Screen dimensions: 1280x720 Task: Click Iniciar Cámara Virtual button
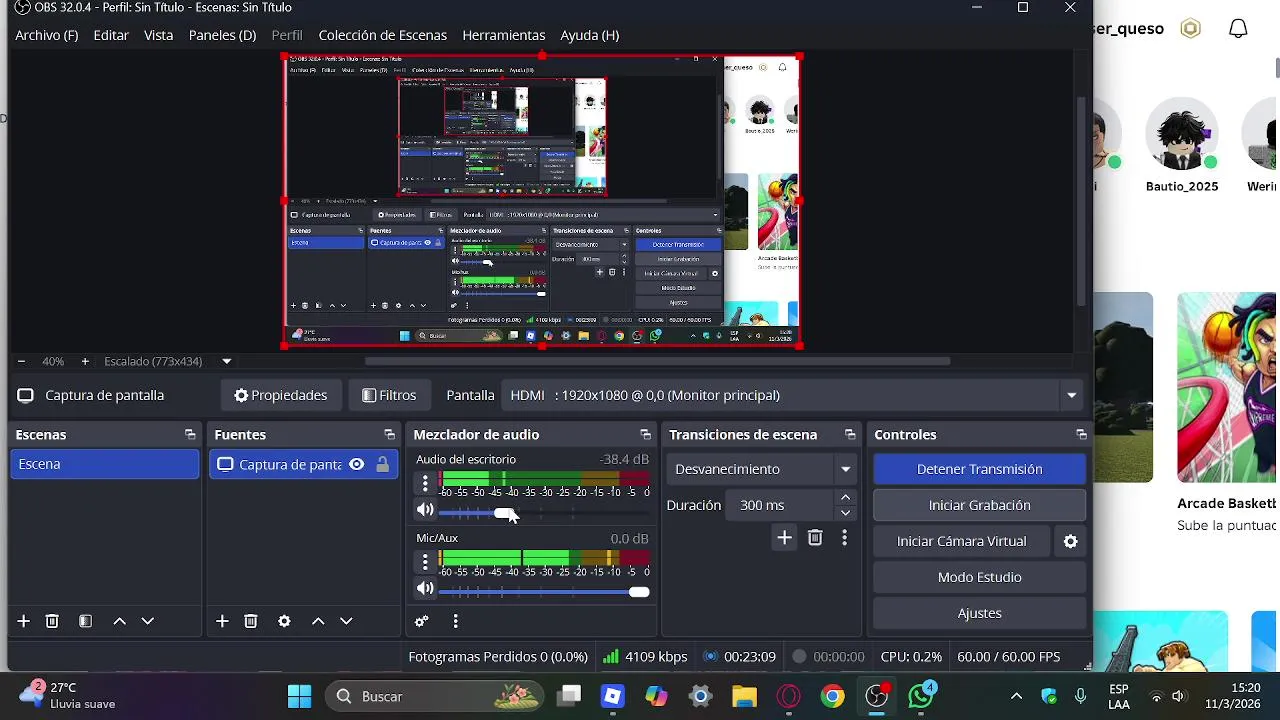961,541
